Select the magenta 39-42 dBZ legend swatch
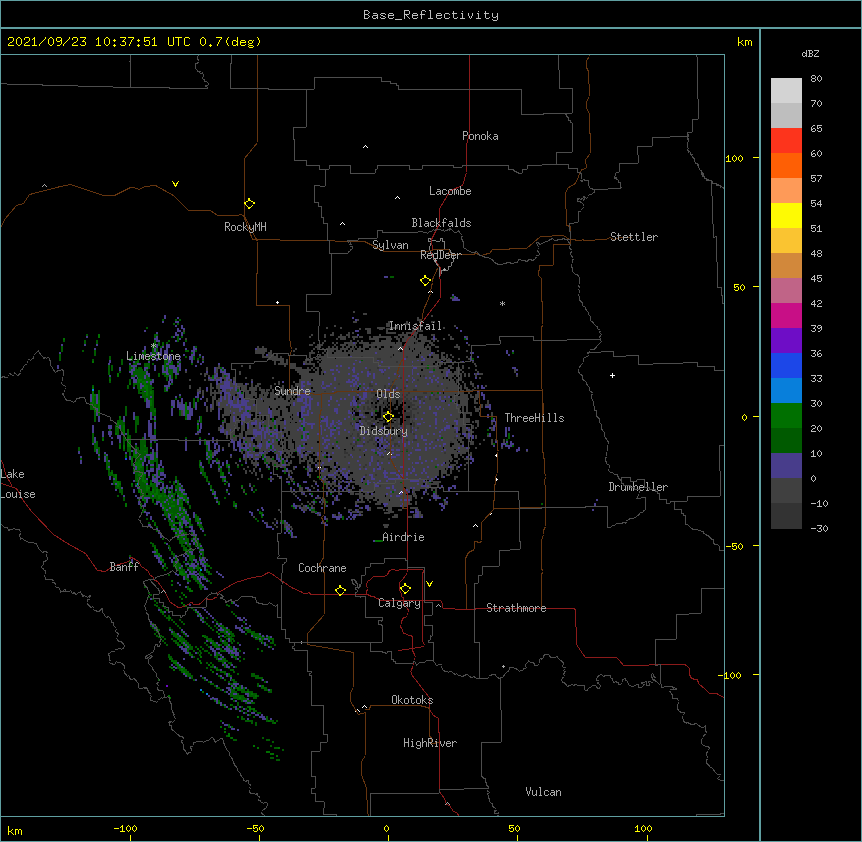This screenshot has width=862, height=842. point(786,315)
